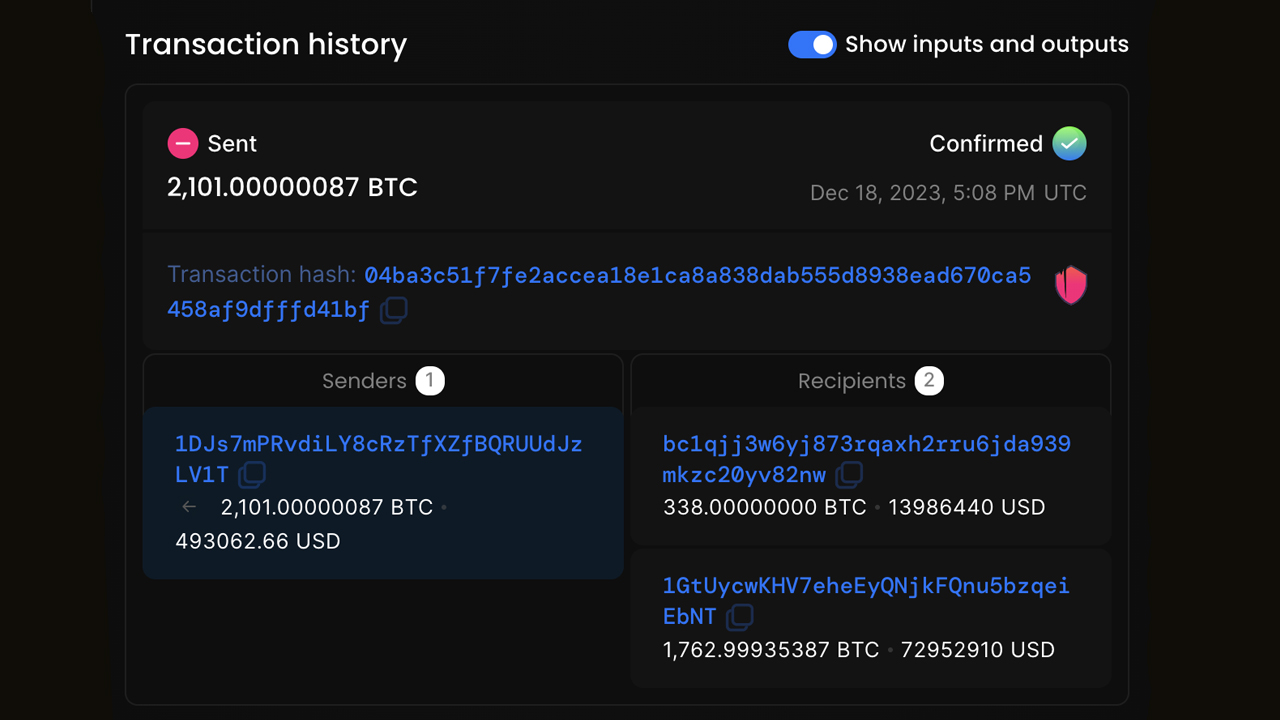Click the pink shield icon beside the hash
This screenshot has width=1280, height=720.
tap(1070, 285)
